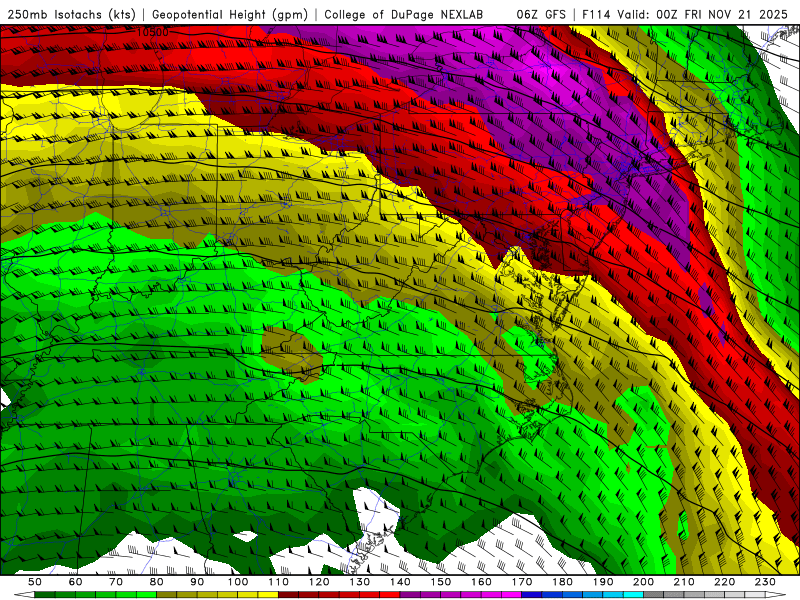This screenshot has height=600, width=800.
Task: Click the 80 value on the legend
Action: click(x=157, y=582)
